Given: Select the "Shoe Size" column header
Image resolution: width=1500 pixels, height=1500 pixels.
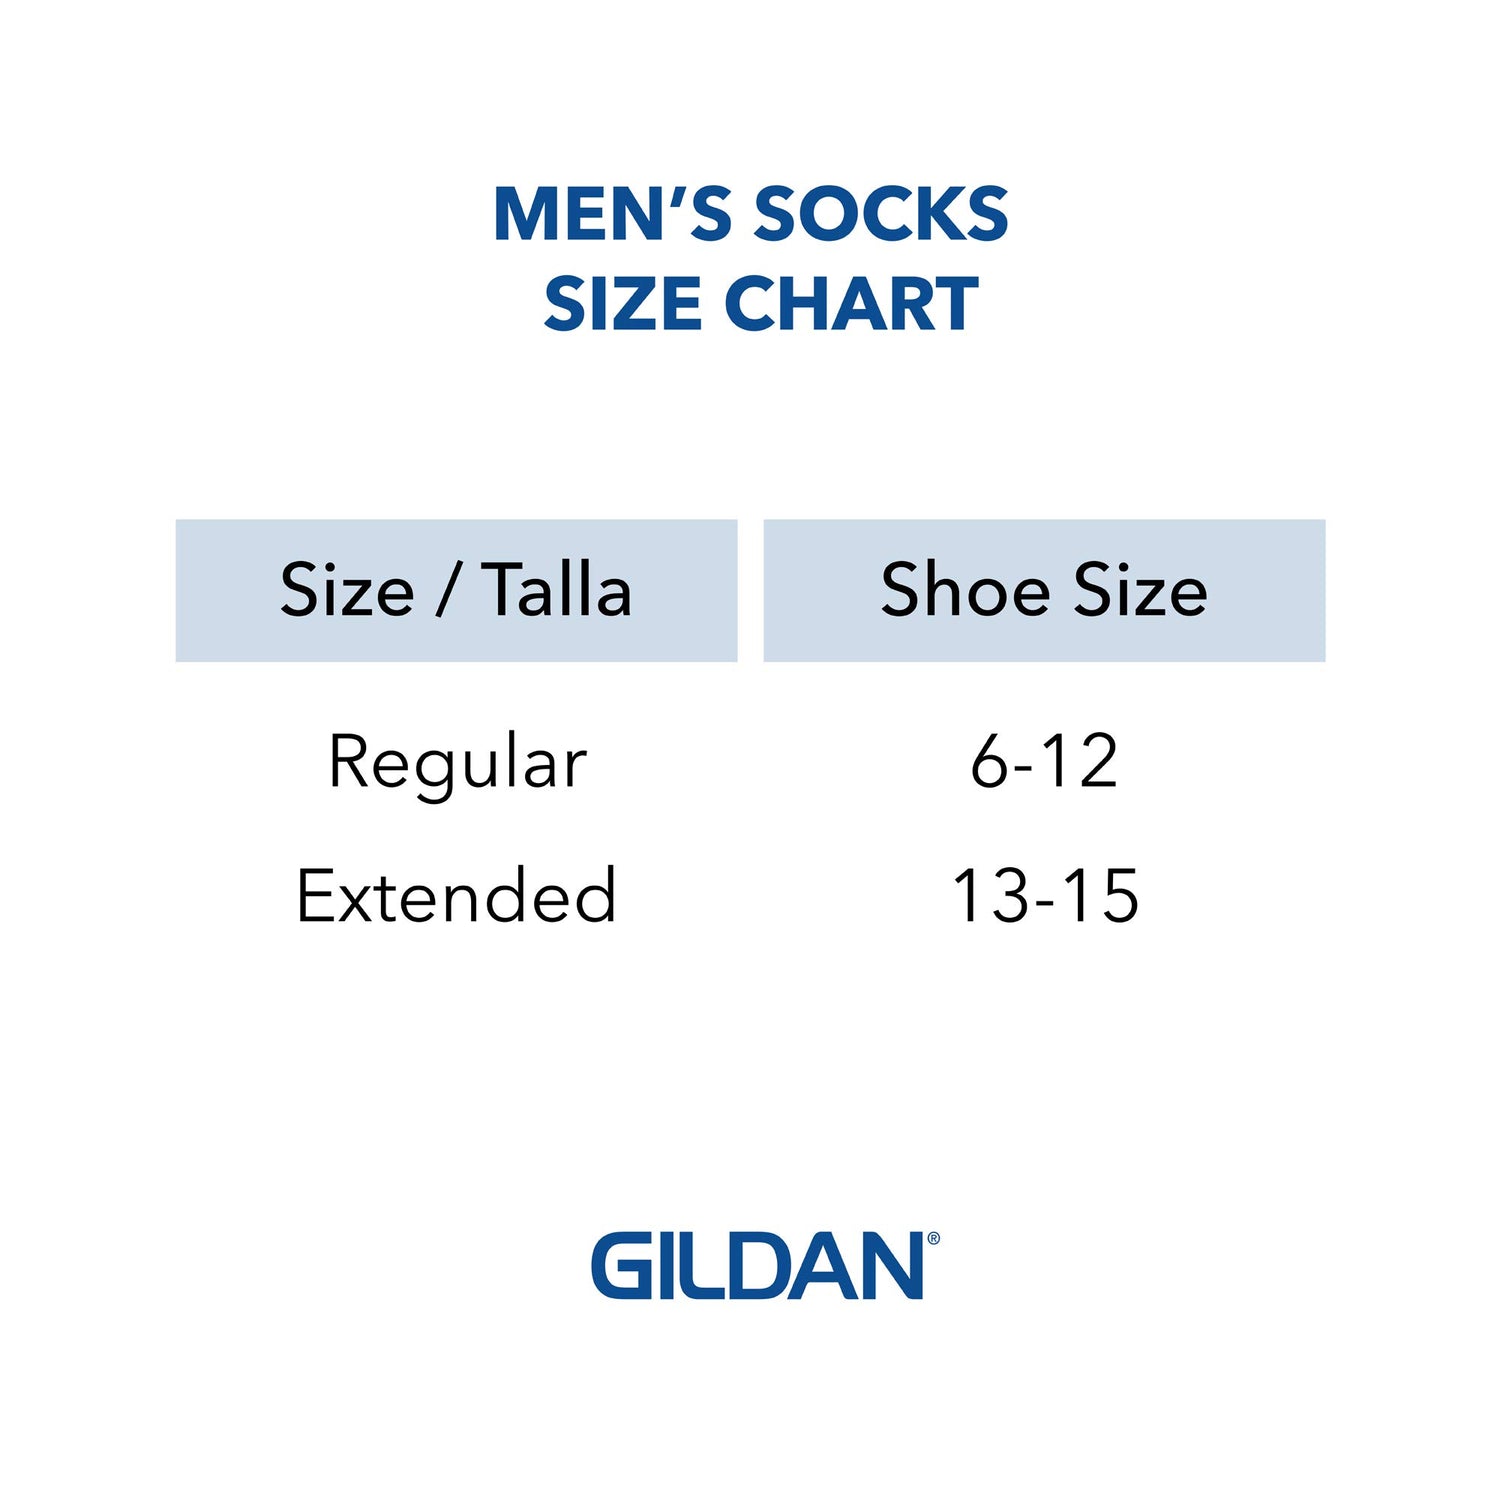Looking at the screenshot, I should coord(1044,590).
